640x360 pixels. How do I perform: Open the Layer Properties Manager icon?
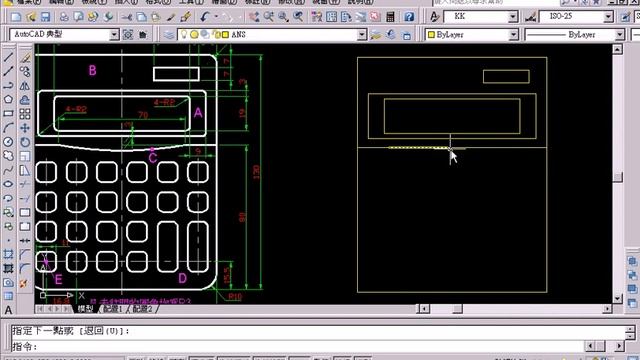pyautogui.click(x=169, y=35)
